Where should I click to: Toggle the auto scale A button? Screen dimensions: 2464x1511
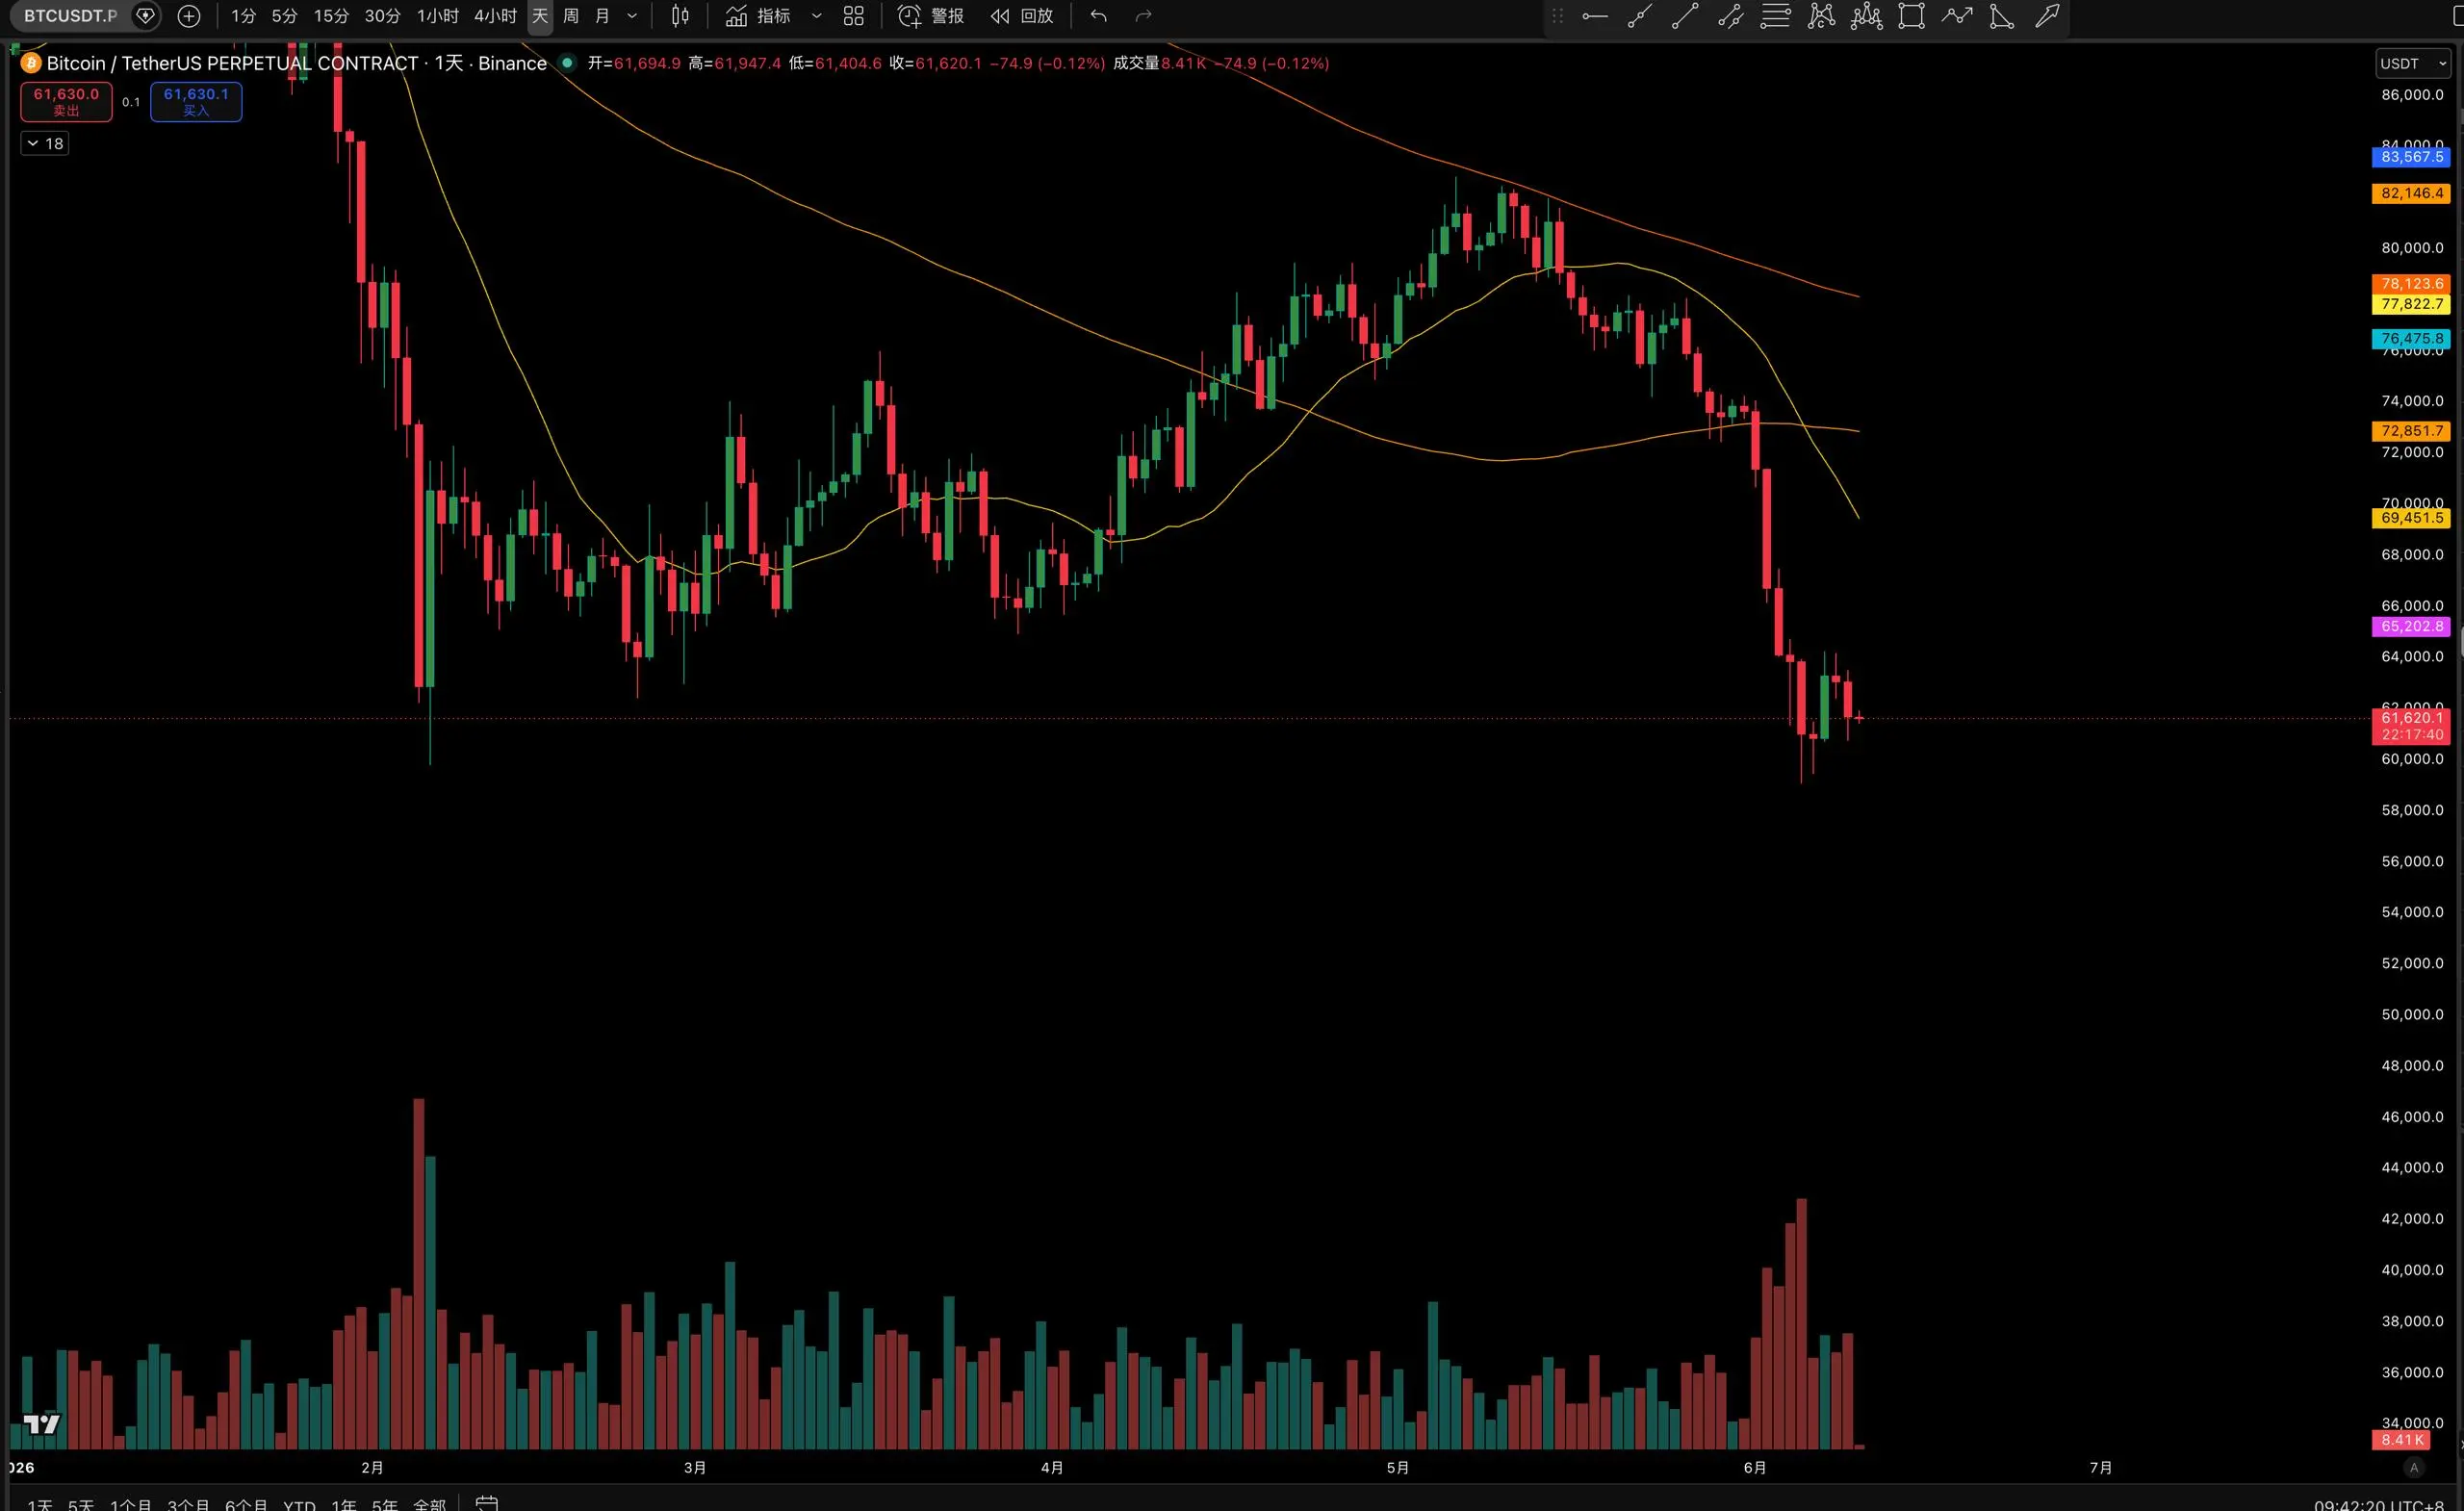(2413, 1468)
